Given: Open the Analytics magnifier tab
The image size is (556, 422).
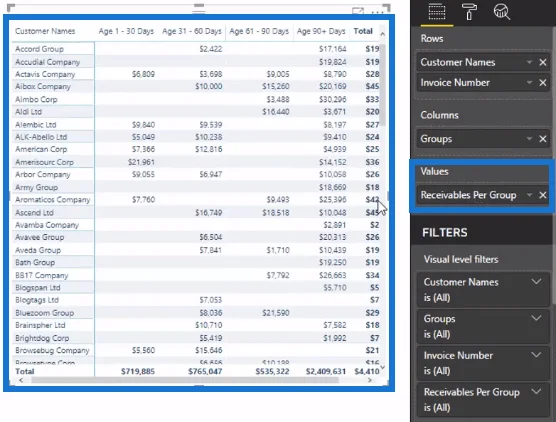Looking at the screenshot, I should point(501,12).
